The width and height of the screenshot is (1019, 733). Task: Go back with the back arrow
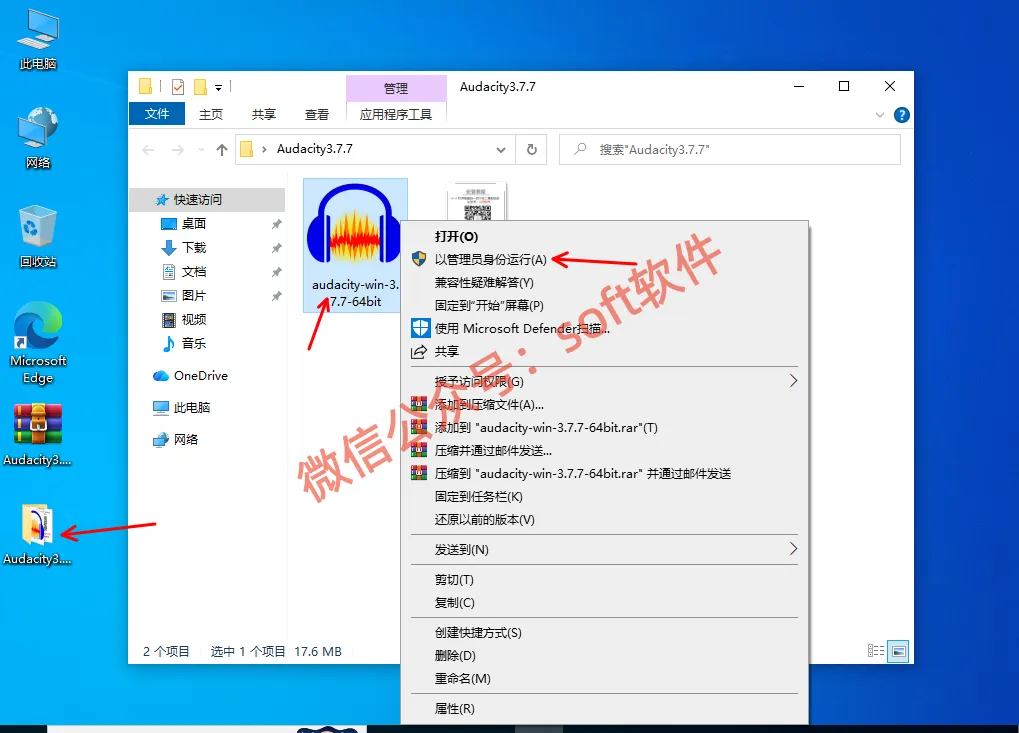[x=148, y=150]
